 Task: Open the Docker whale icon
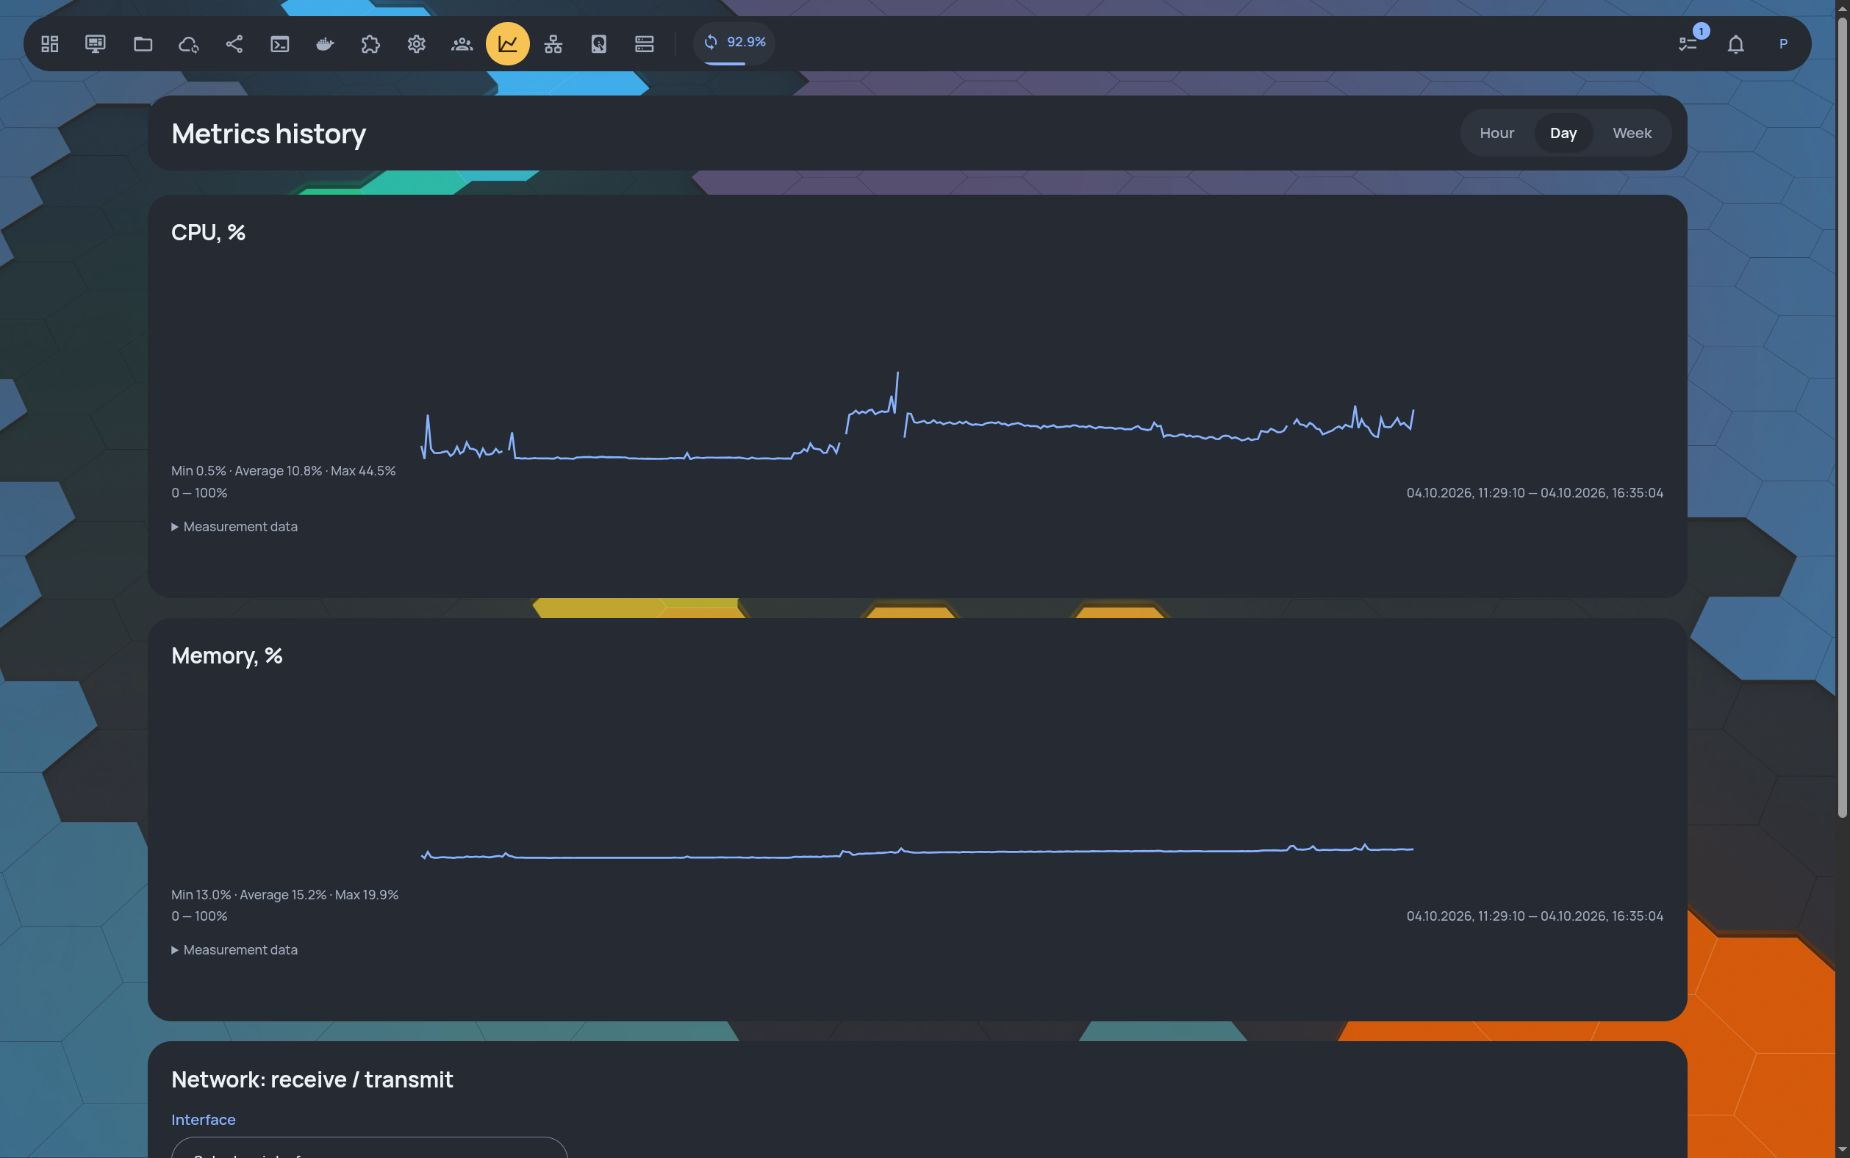tap(325, 44)
